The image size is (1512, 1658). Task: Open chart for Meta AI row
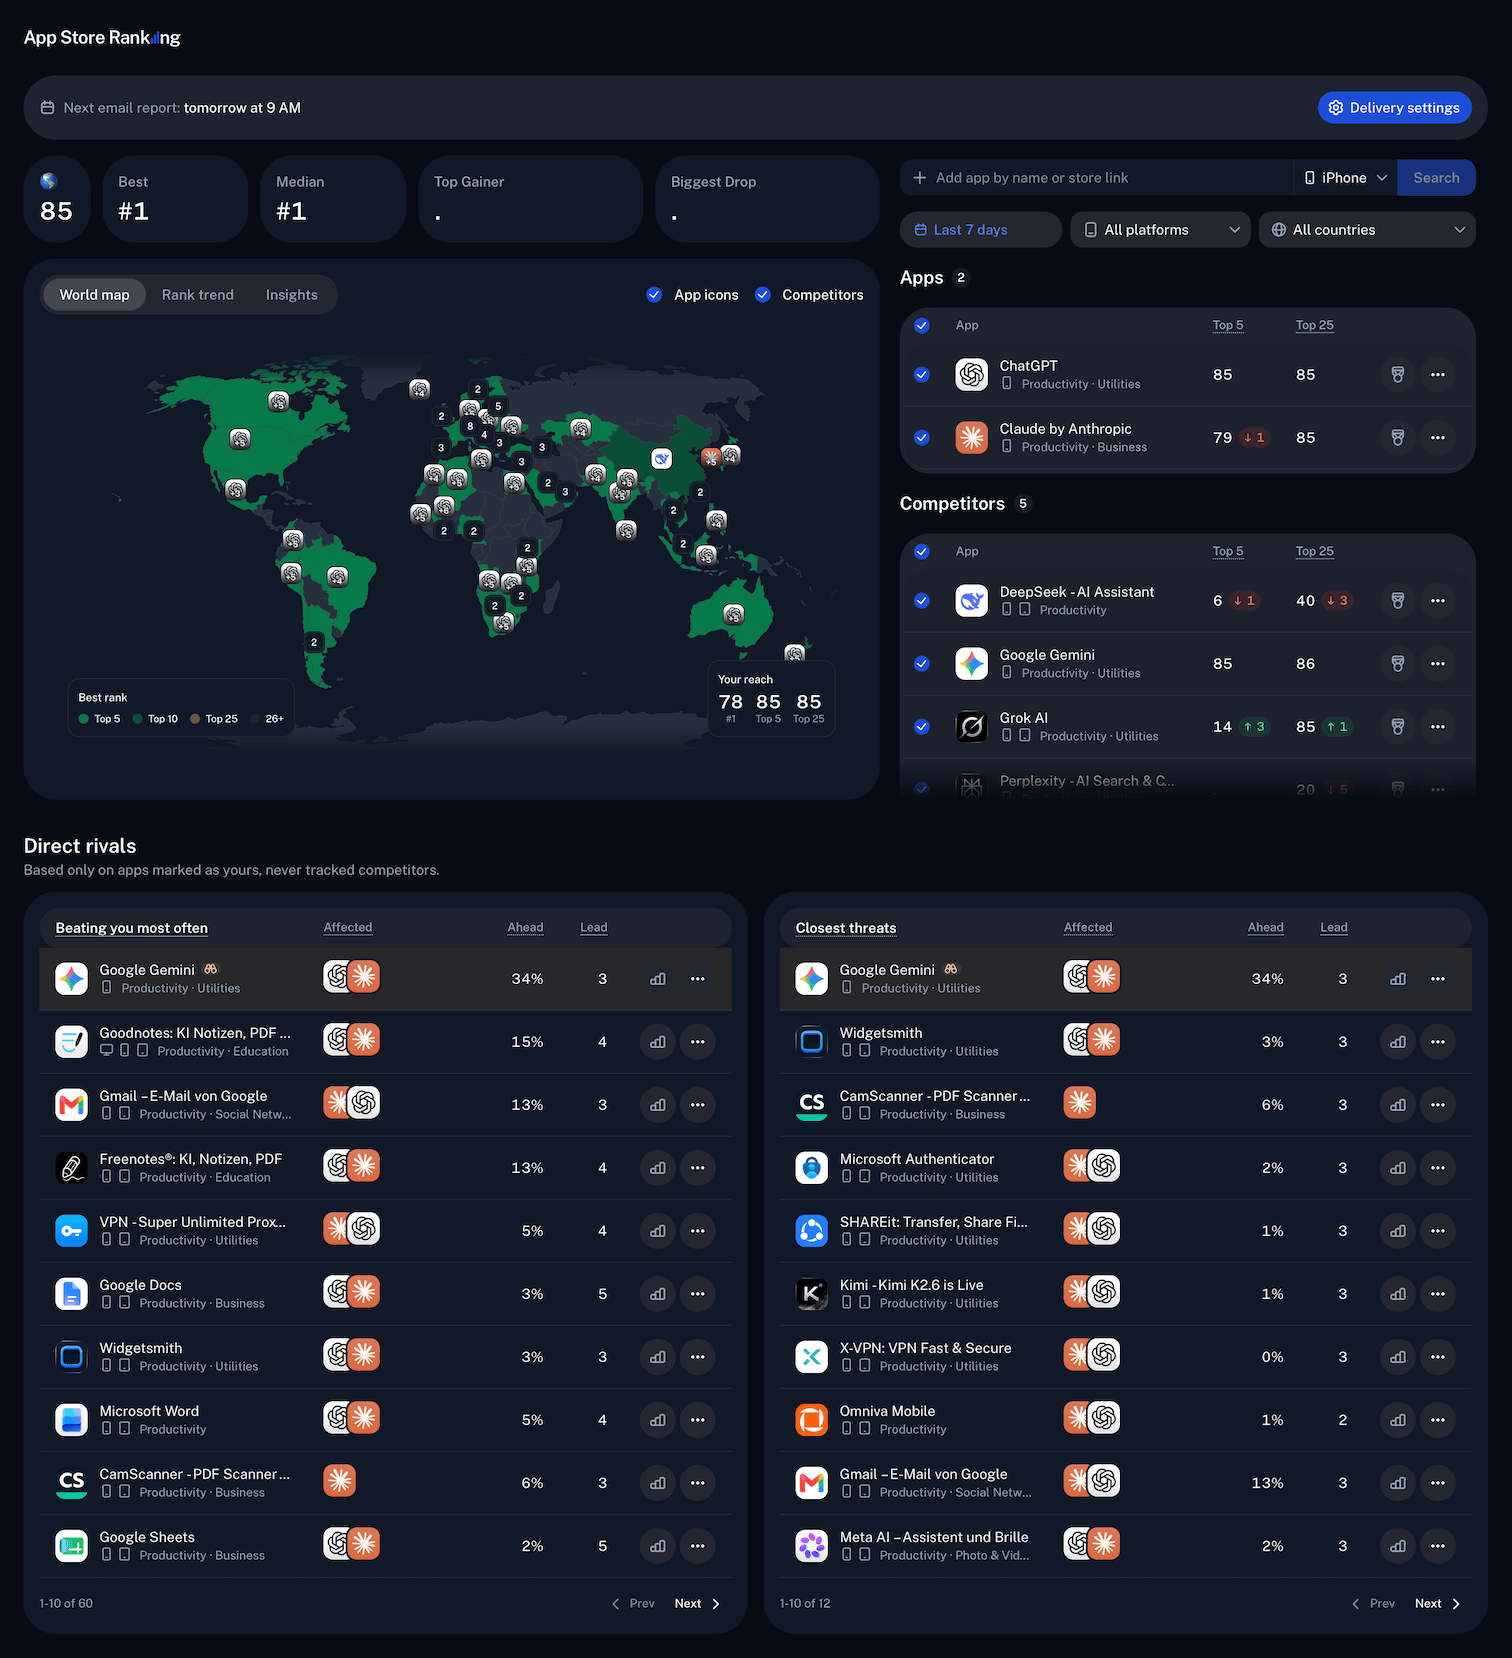tap(1398, 1546)
